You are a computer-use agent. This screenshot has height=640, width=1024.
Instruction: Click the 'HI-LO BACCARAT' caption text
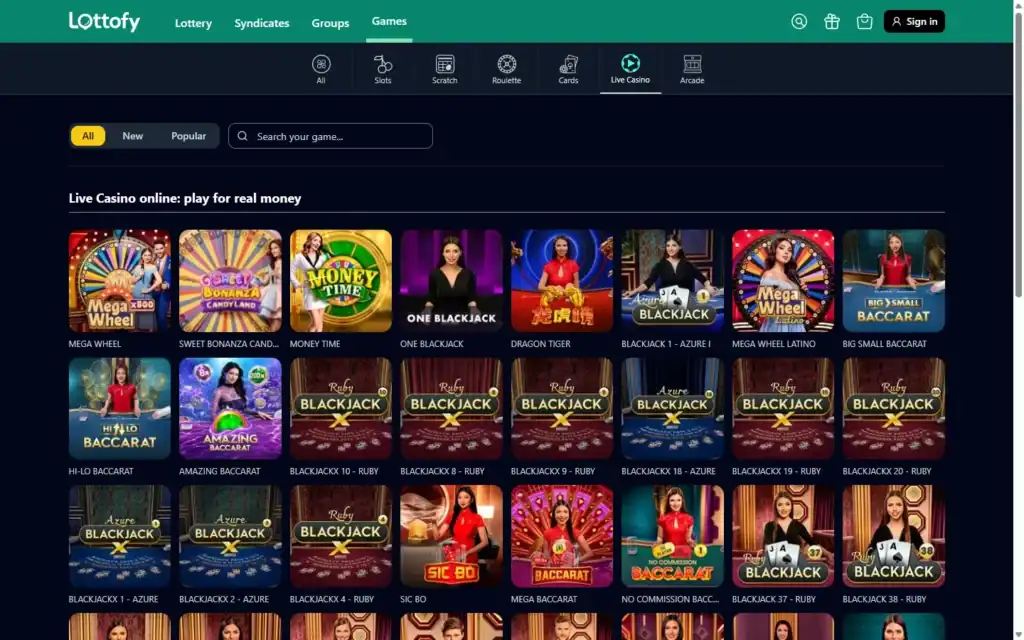pyautogui.click(x=101, y=471)
